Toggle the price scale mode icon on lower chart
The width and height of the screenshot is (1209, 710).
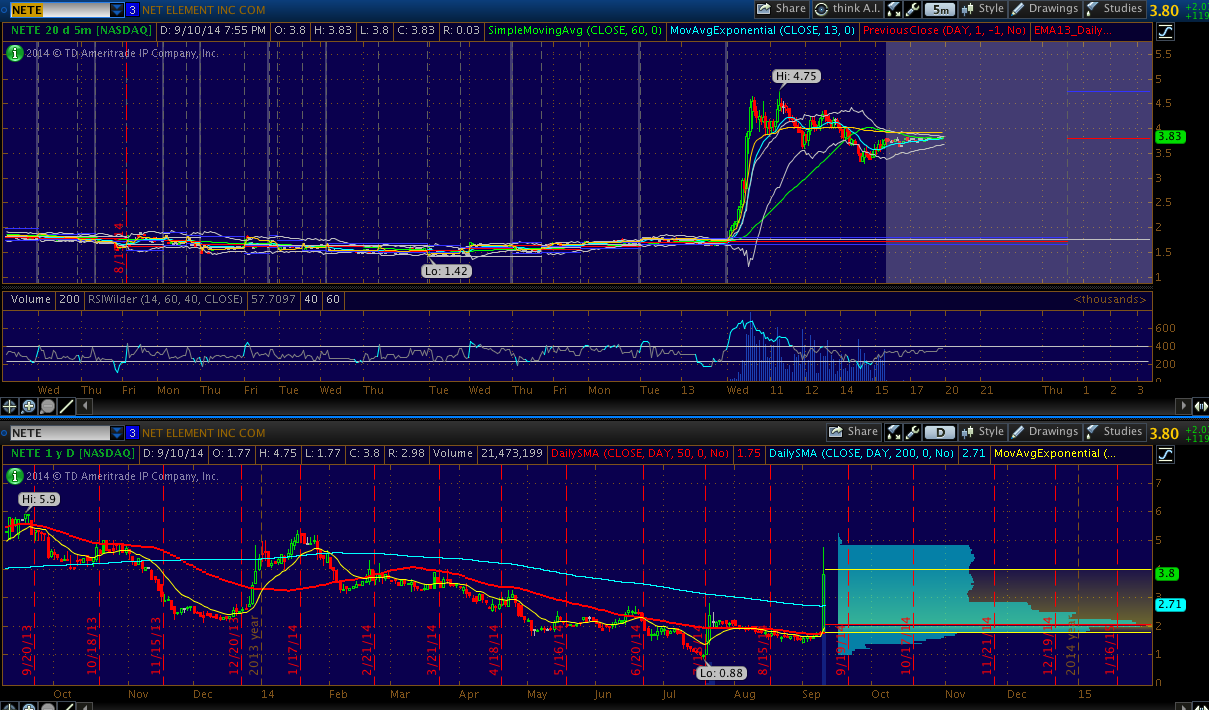coord(1165,454)
